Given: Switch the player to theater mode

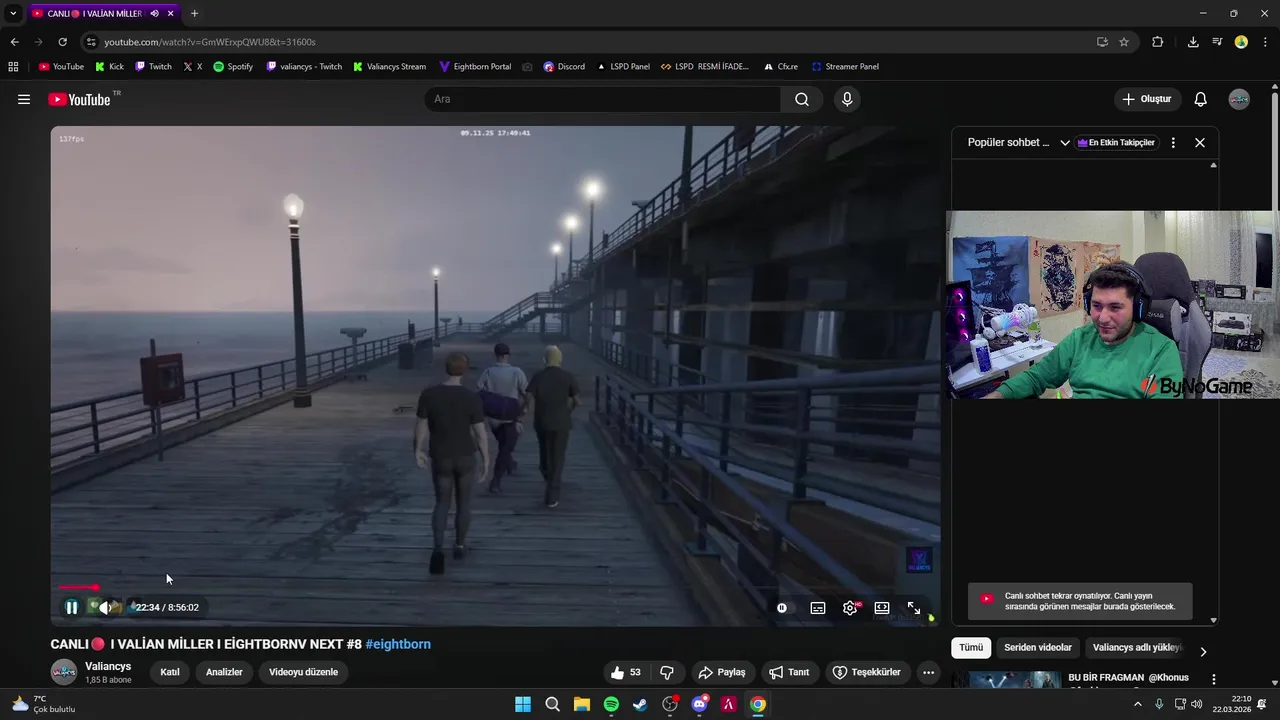Looking at the screenshot, I should [882, 608].
